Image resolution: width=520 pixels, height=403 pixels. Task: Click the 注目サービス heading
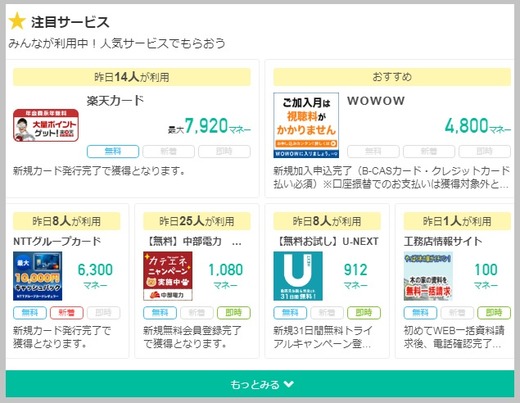tap(70, 22)
